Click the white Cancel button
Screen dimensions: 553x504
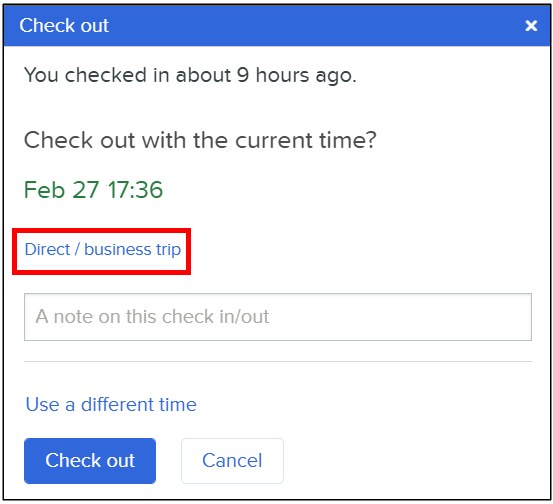click(232, 461)
